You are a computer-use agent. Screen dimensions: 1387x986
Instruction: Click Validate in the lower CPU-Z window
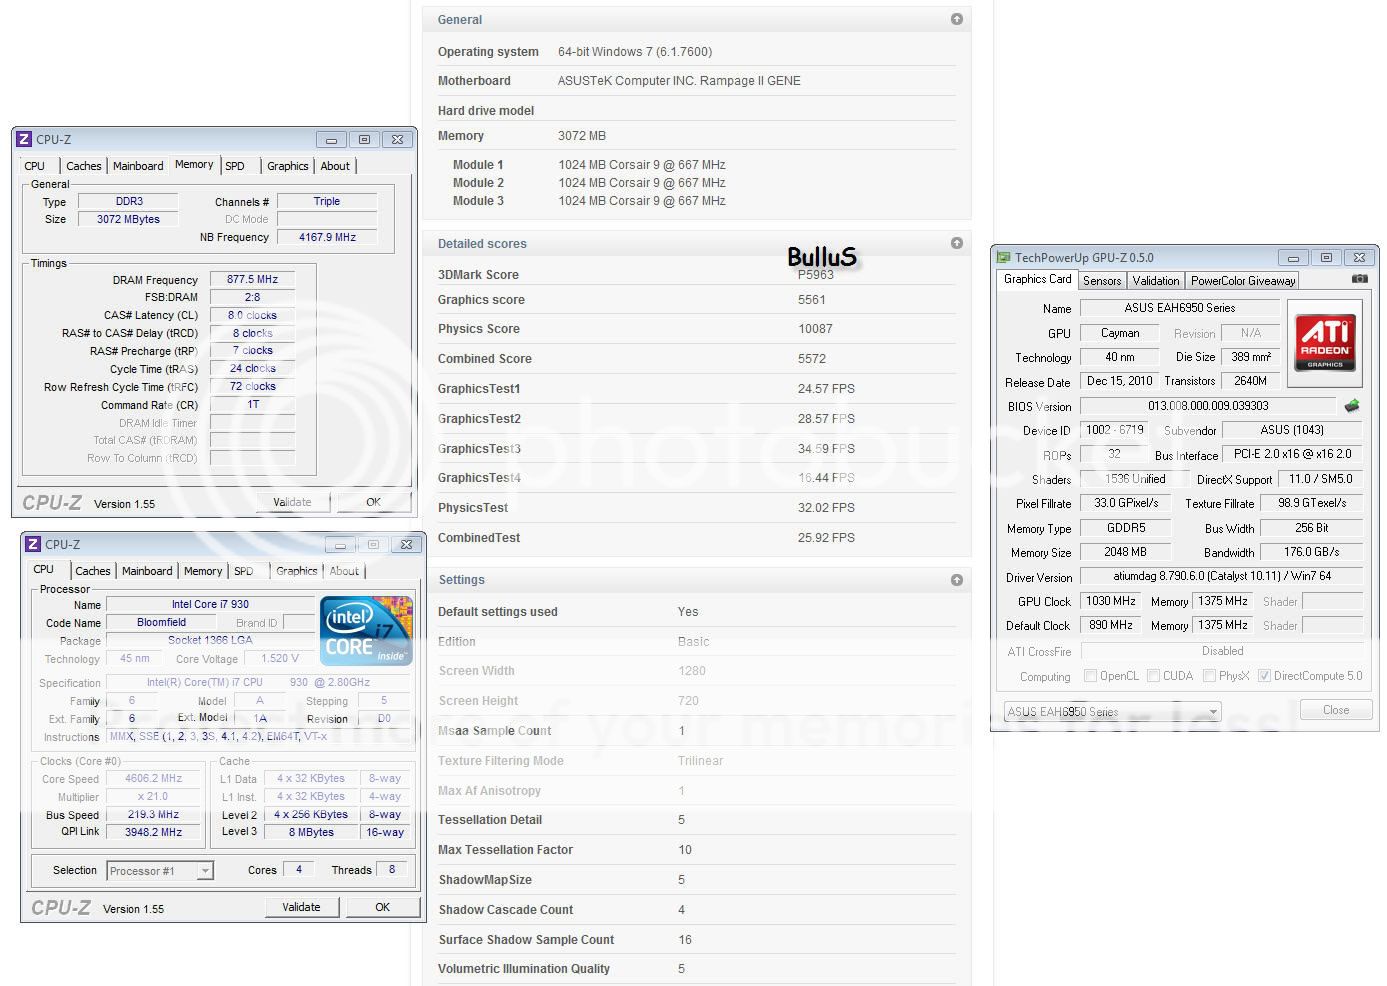[301, 907]
